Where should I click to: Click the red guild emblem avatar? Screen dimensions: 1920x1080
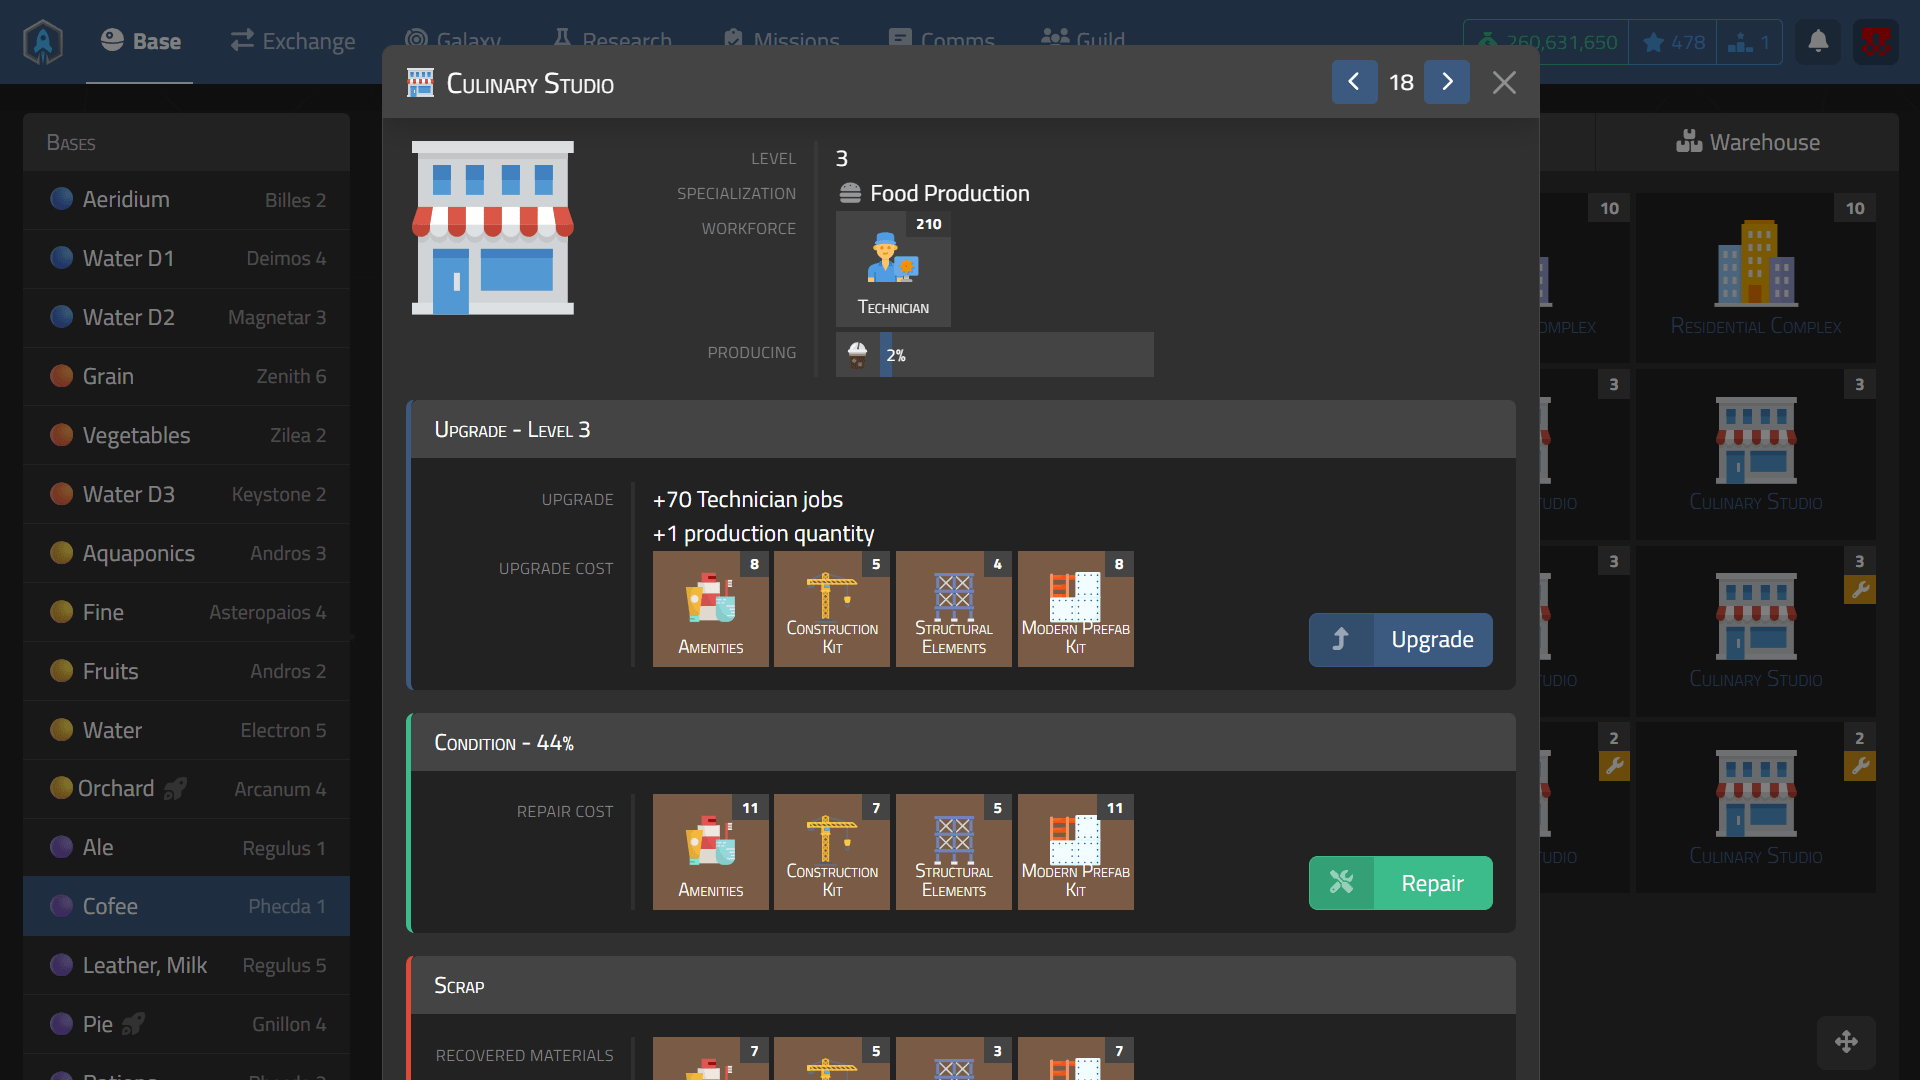pyautogui.click(x=1875, y=42)
